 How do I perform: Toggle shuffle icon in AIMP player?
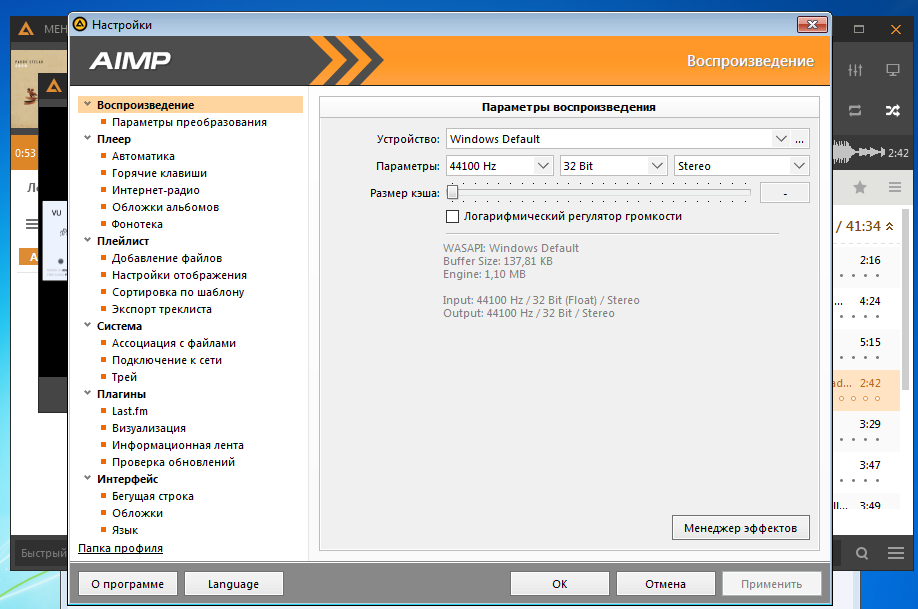(x=892, y=110)
